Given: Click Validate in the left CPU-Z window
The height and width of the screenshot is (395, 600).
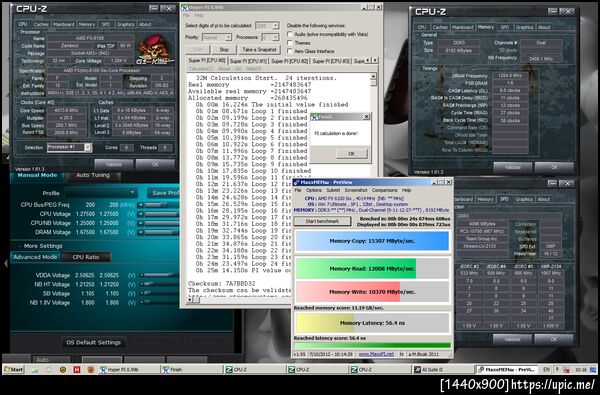Looking at the screenshot, I should tap(114, 164).
